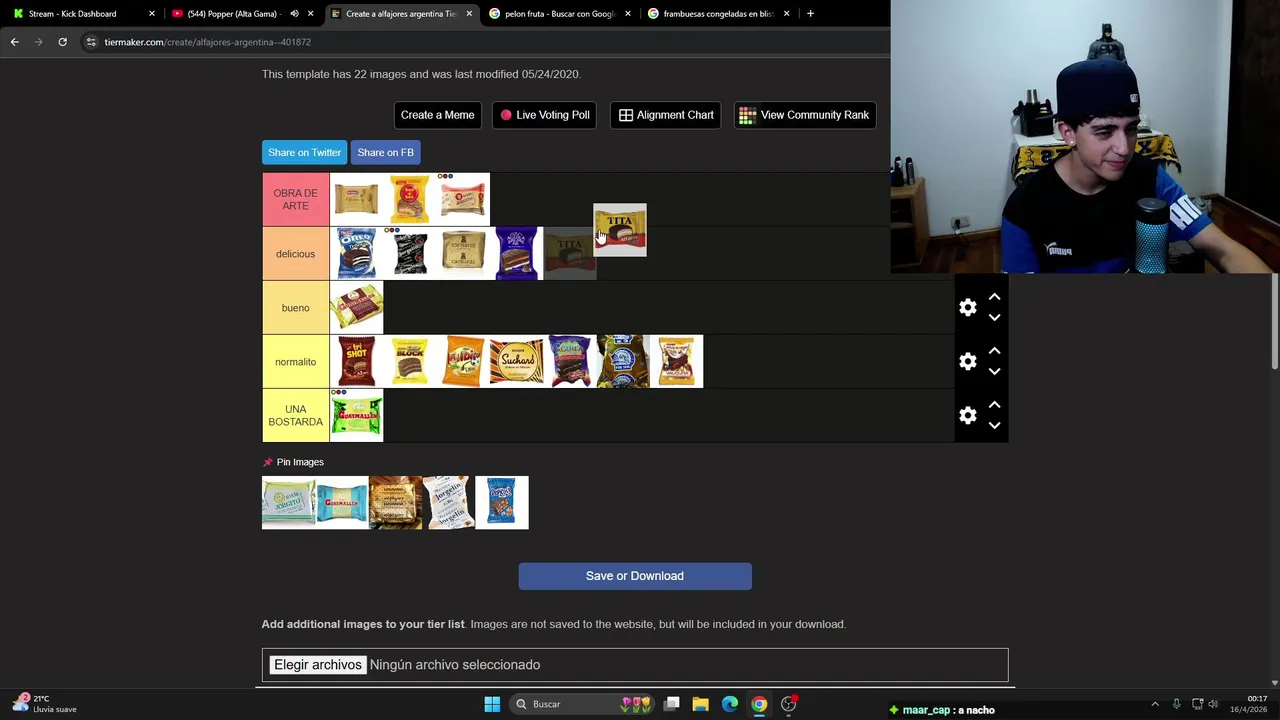Viewport: 1280px width, 720px height.
Task: Select the purple Milka alfajor in delicious tier
Action: [x=516, y=254]
